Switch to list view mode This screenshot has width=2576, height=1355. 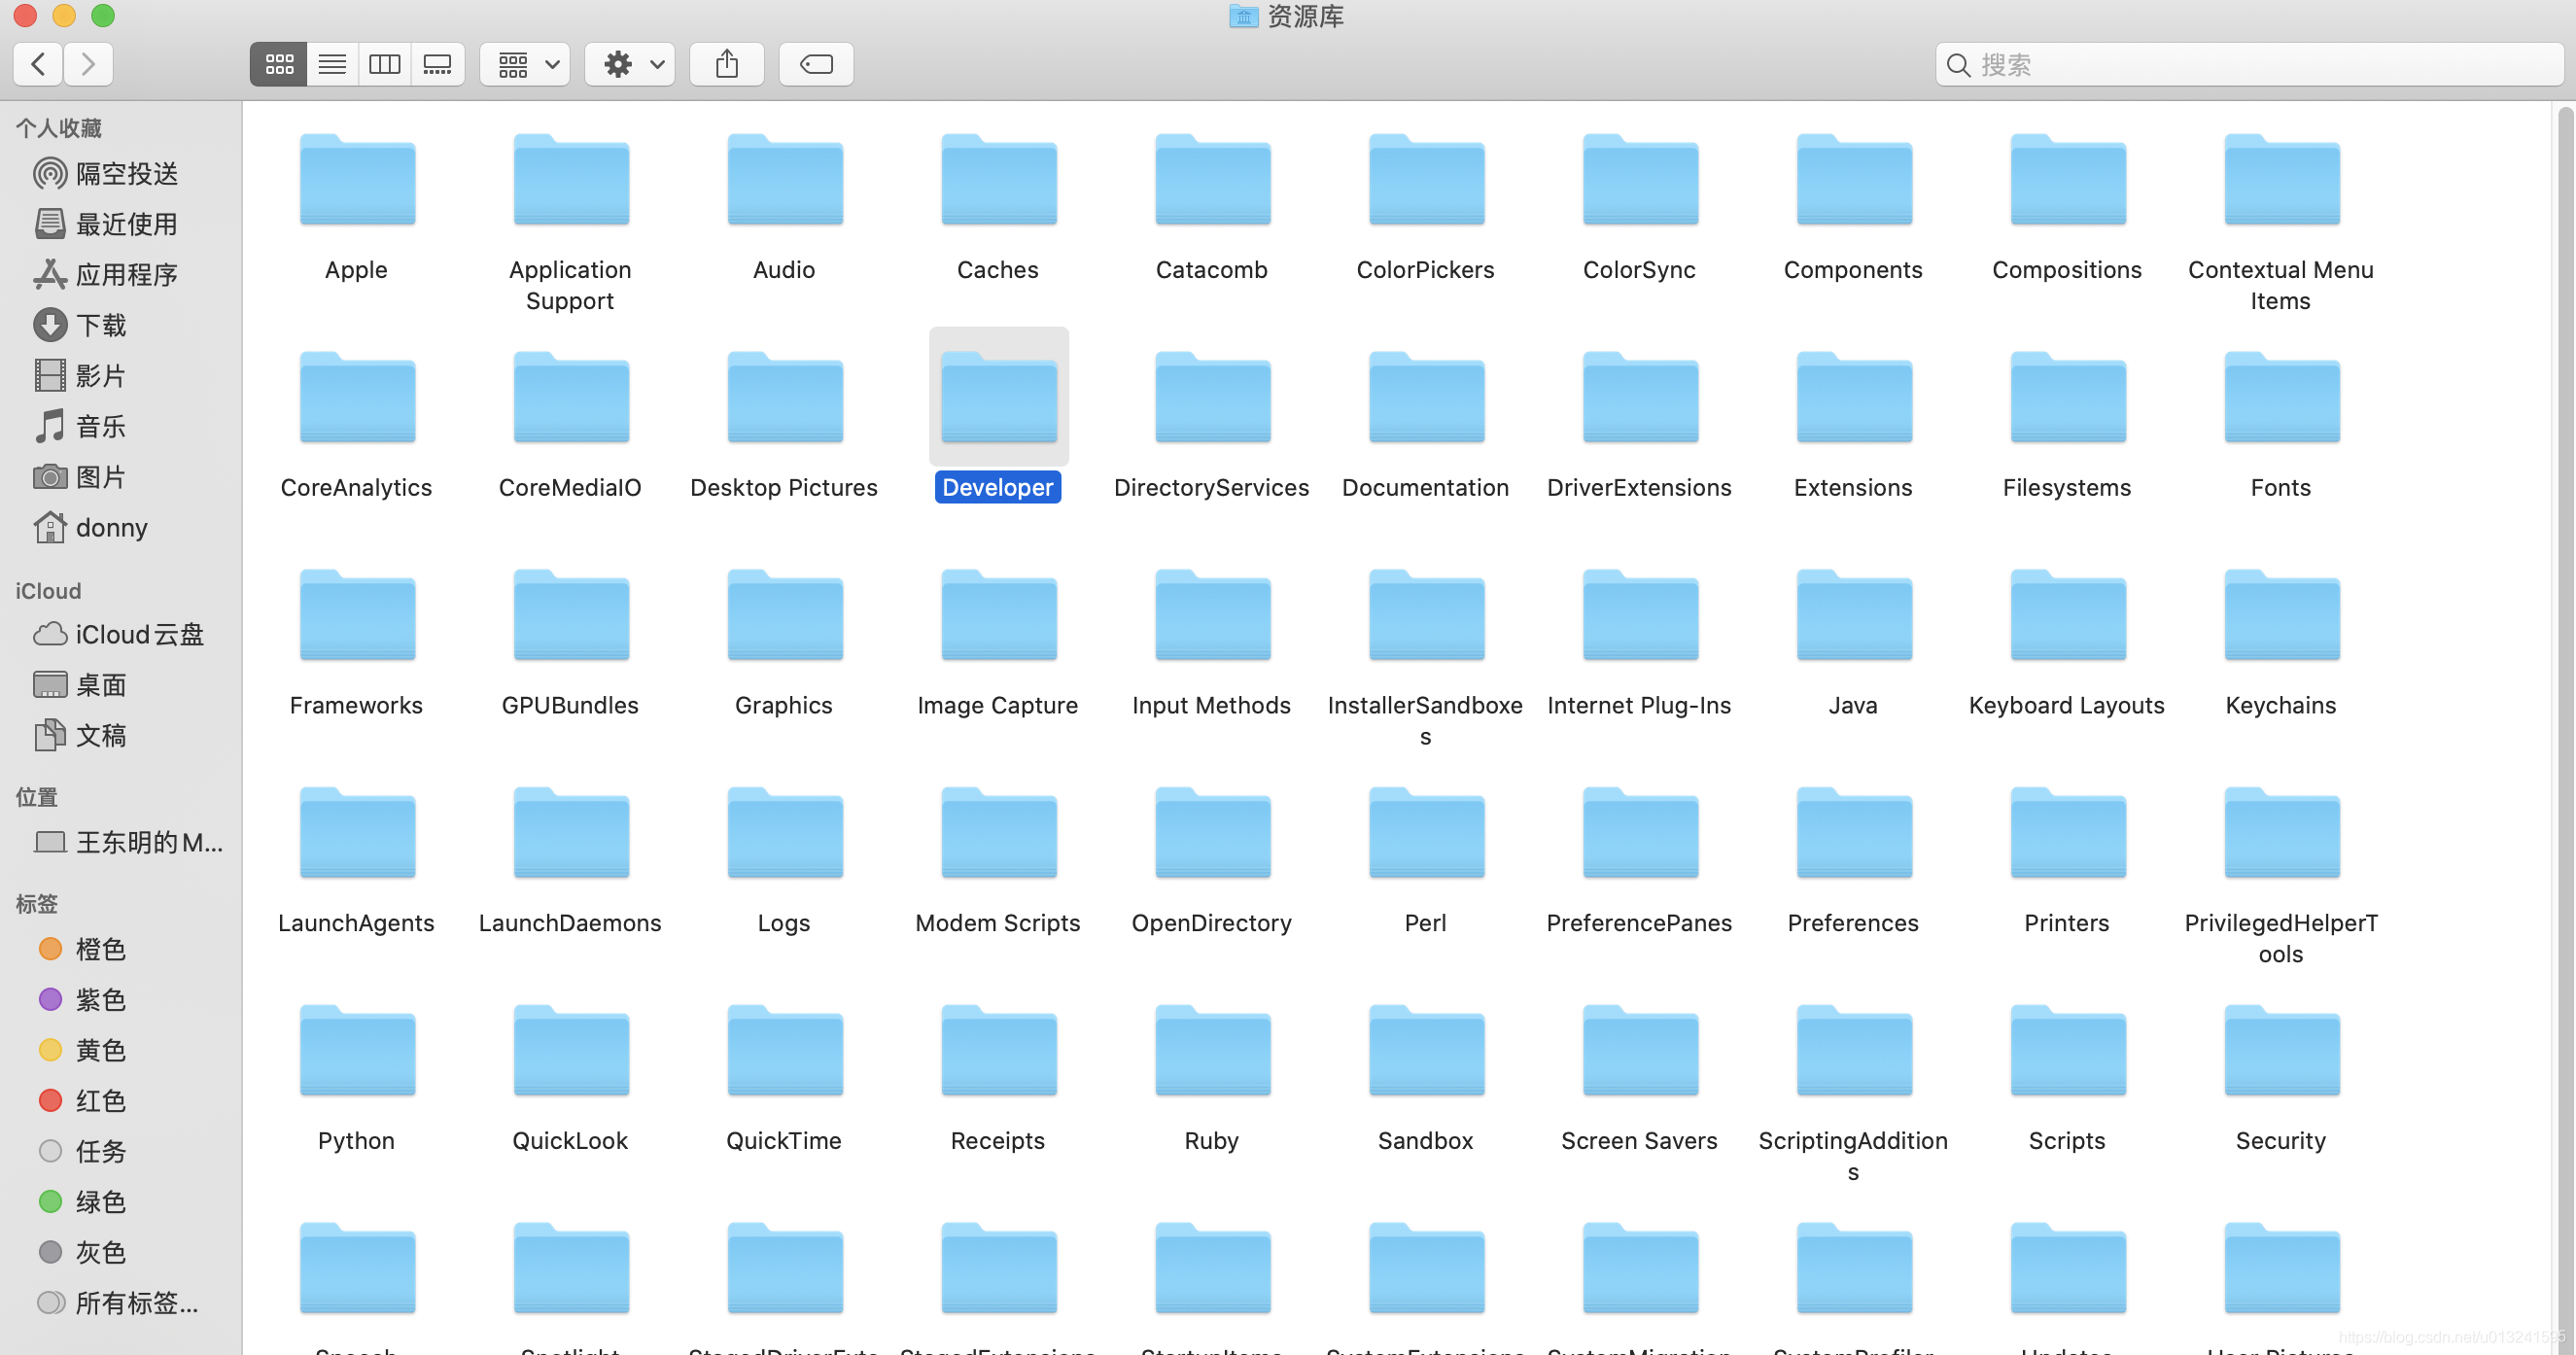pyautogui.click(x=332, y=65)
